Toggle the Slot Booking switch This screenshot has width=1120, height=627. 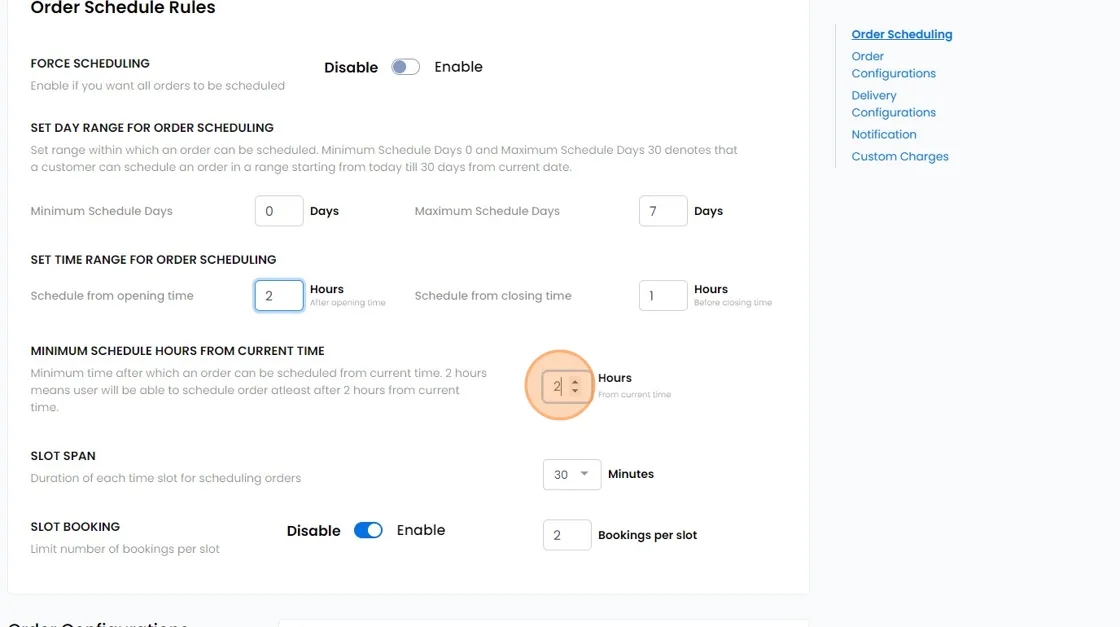point(368,531)
